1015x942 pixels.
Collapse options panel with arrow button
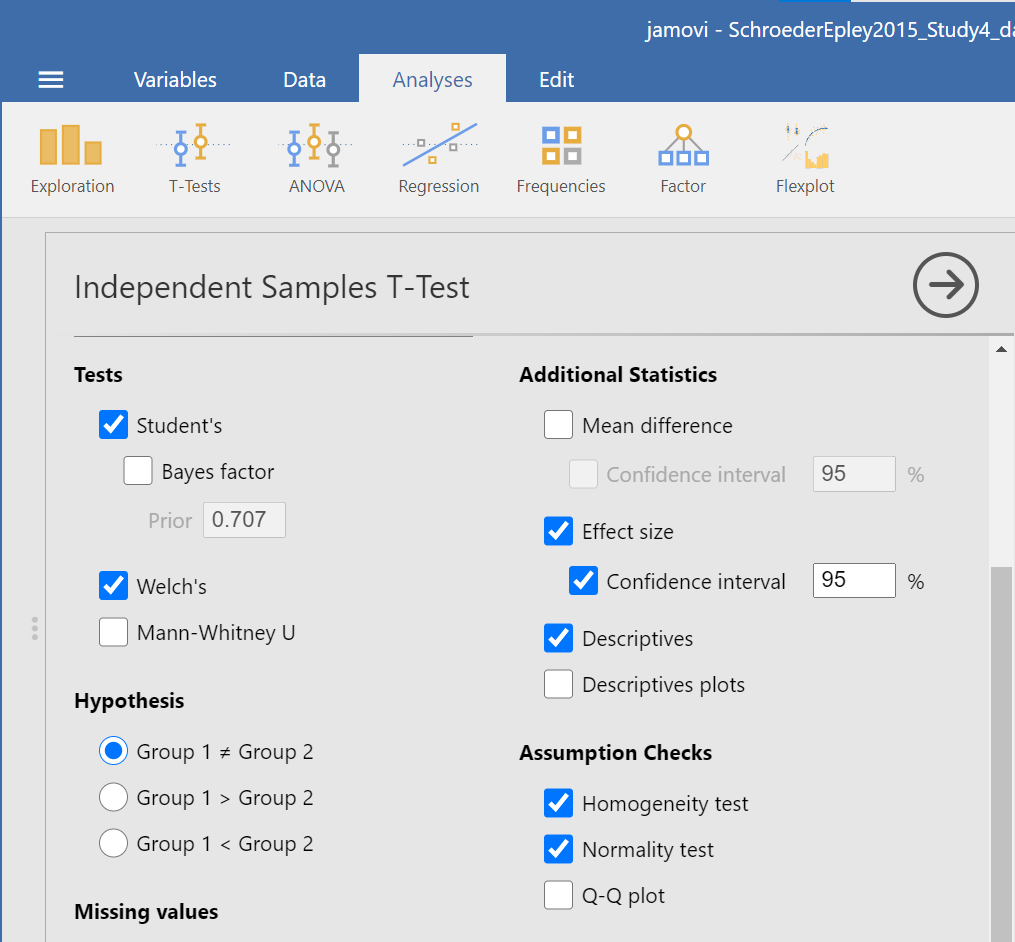(945, 286)
